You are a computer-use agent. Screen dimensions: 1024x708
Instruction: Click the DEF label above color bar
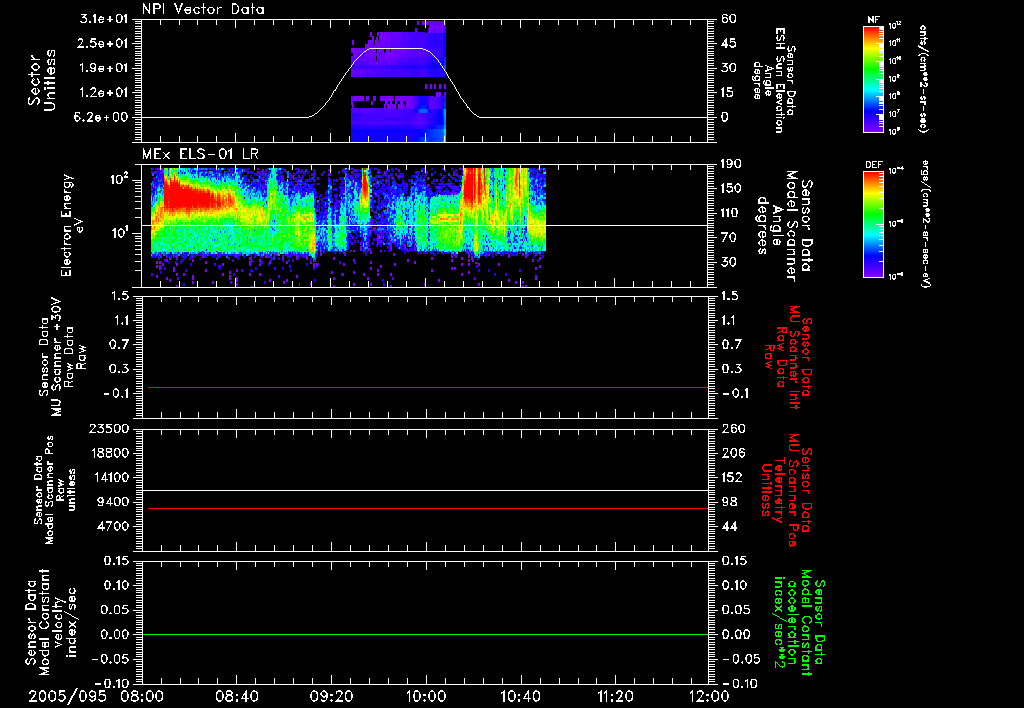[874, 165]
